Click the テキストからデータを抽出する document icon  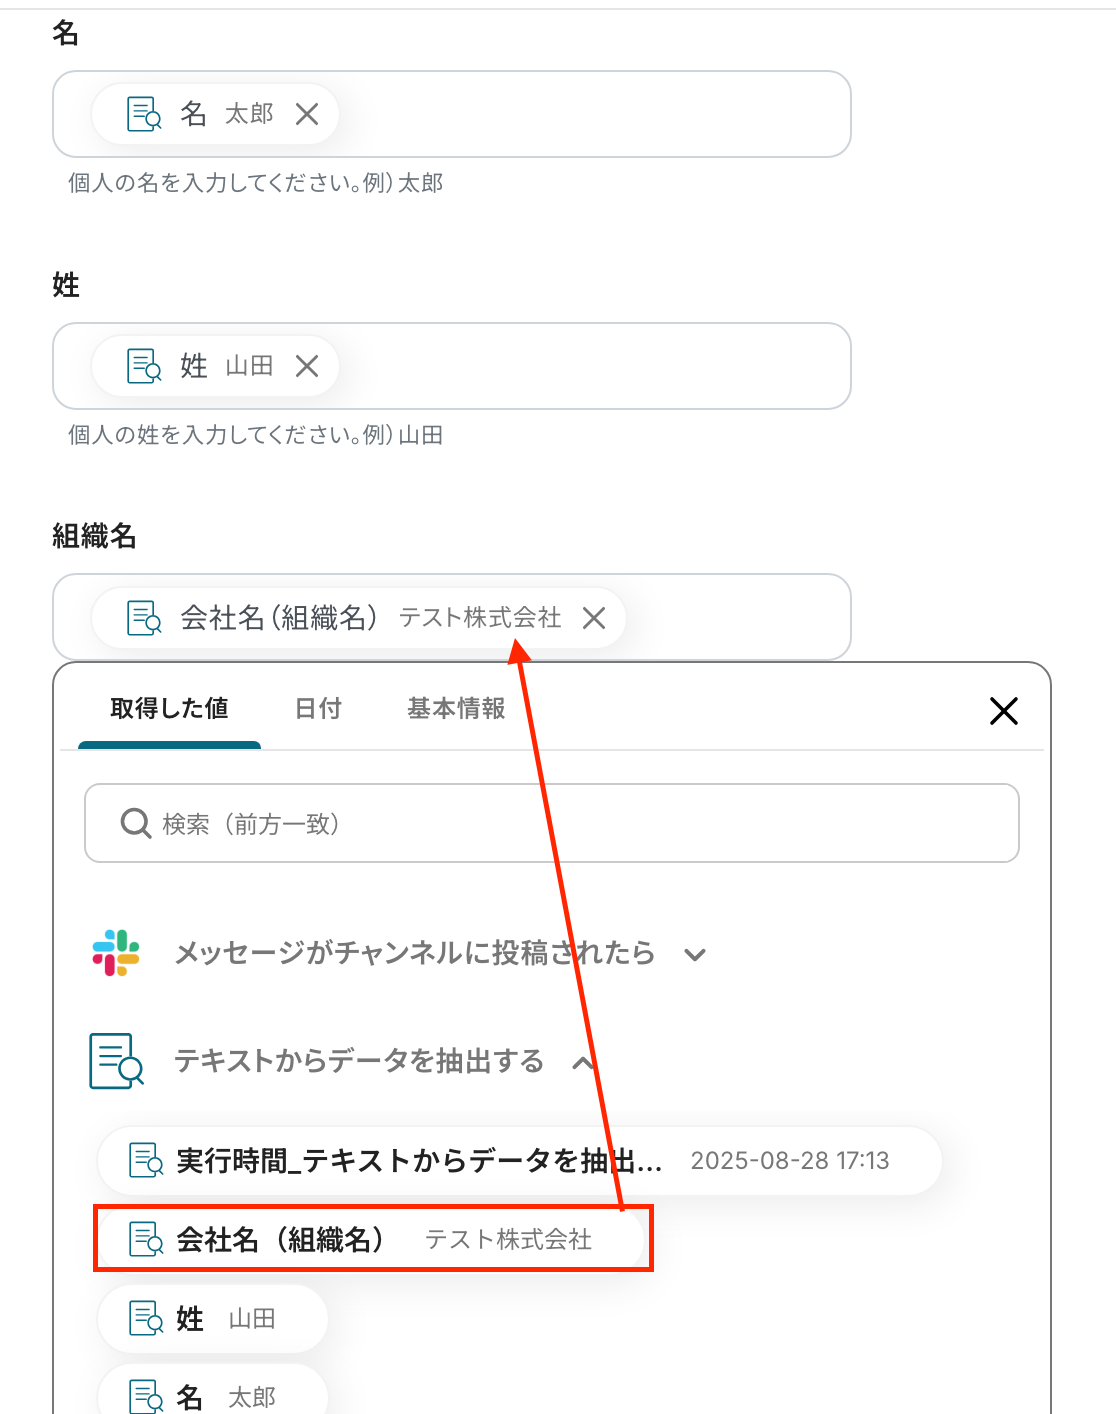[x=116, y=1061]
